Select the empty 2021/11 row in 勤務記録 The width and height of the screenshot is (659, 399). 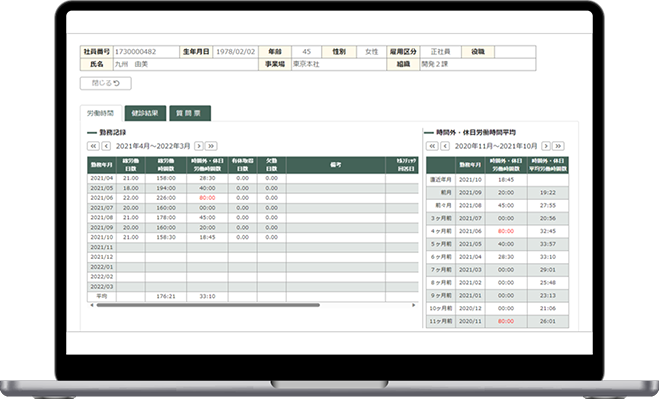click(x=253, y=247)
